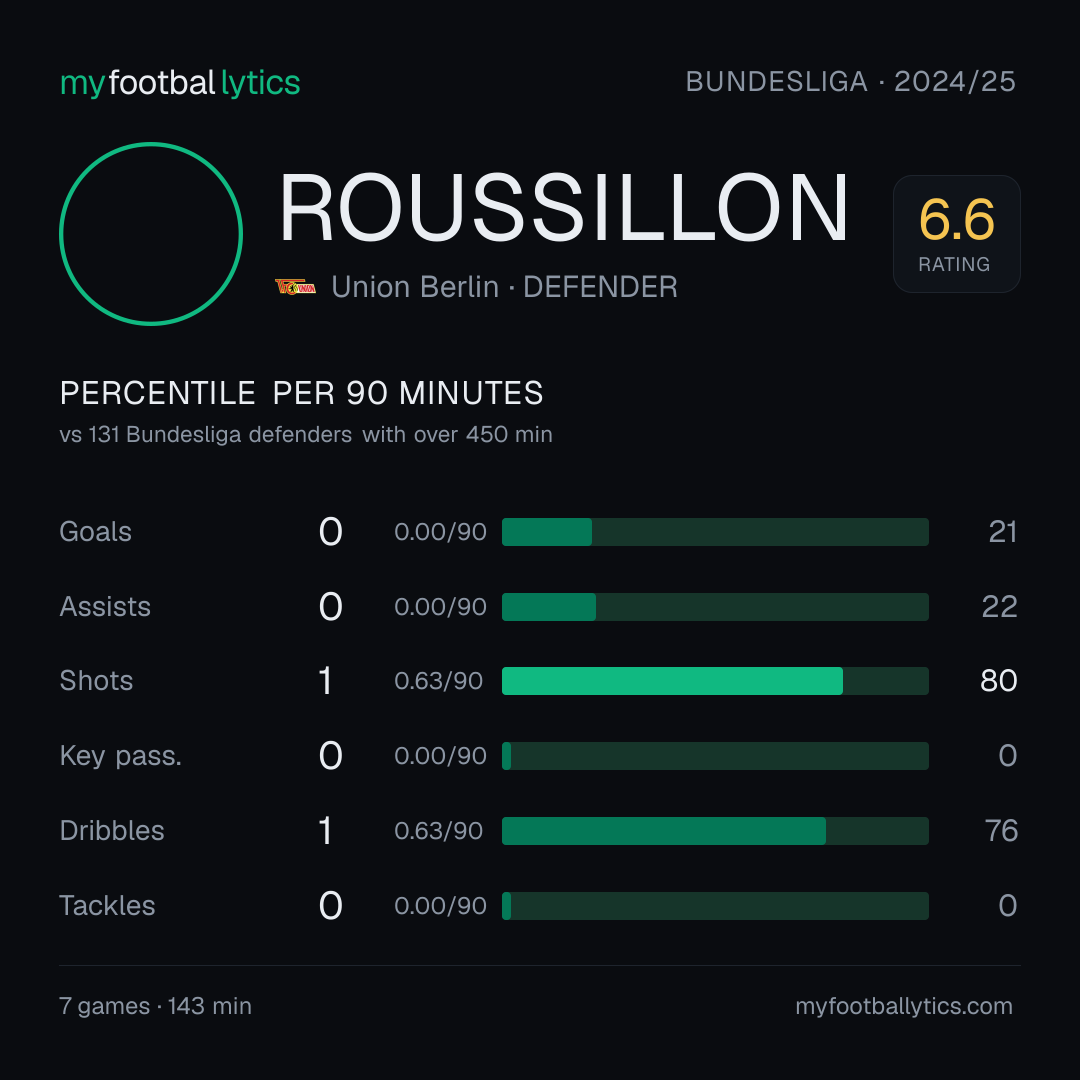This screenshot has width=1080, height=1080.
Task: Click the Dribbles percentile bar
Action: tap(715, 831)
